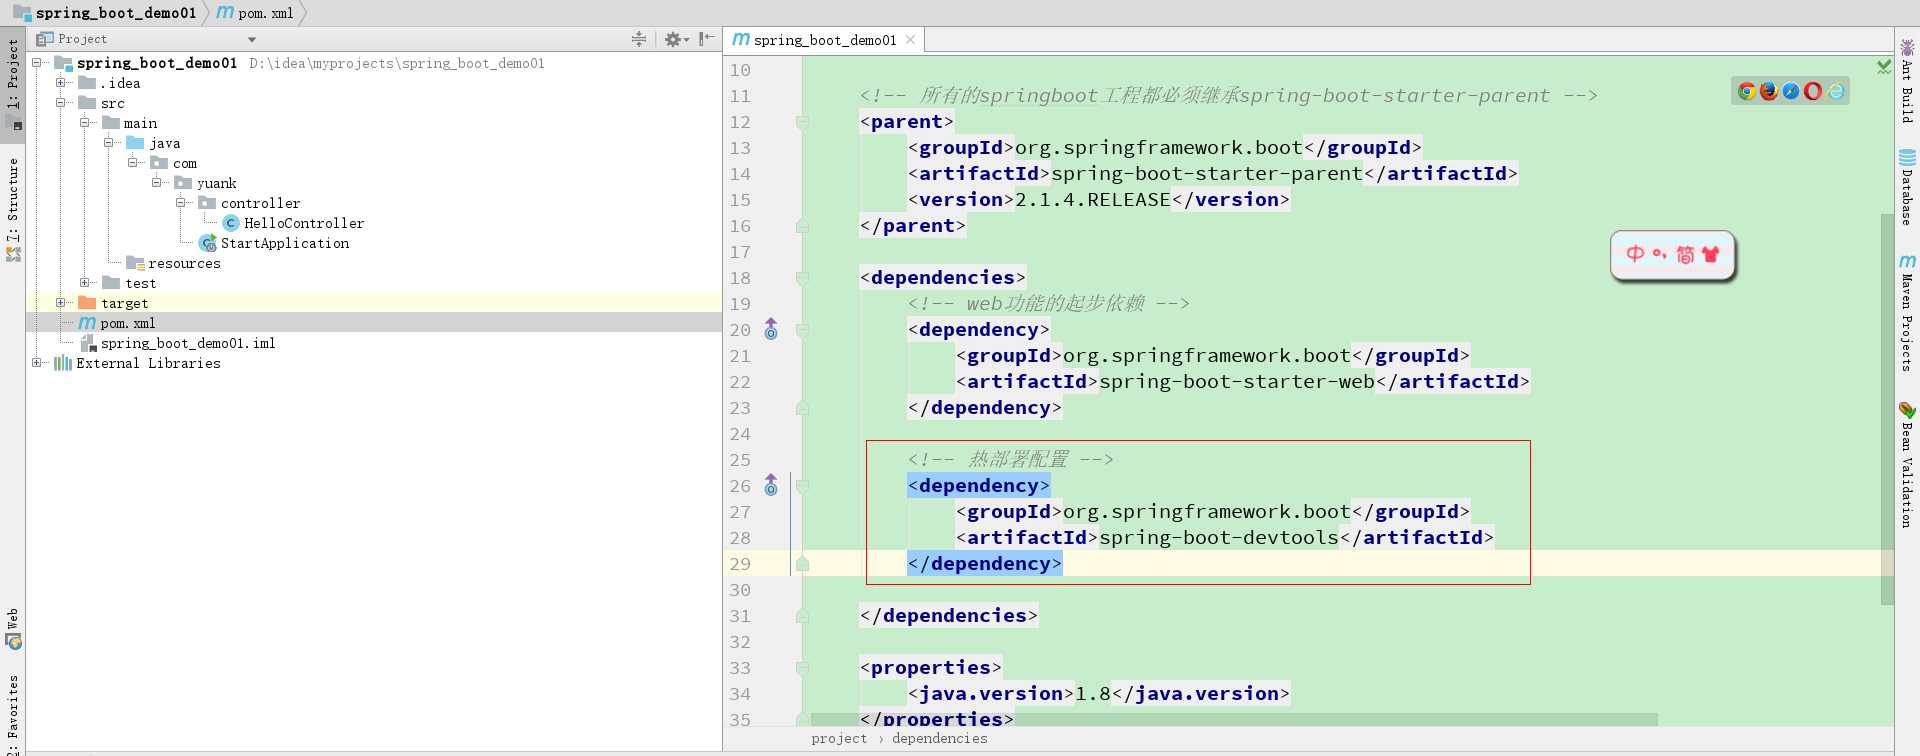The width and height of the screenshot is (1920, 756).
Task: Click spring-boot-devtools artifactId text
Action: point(1219,538)
